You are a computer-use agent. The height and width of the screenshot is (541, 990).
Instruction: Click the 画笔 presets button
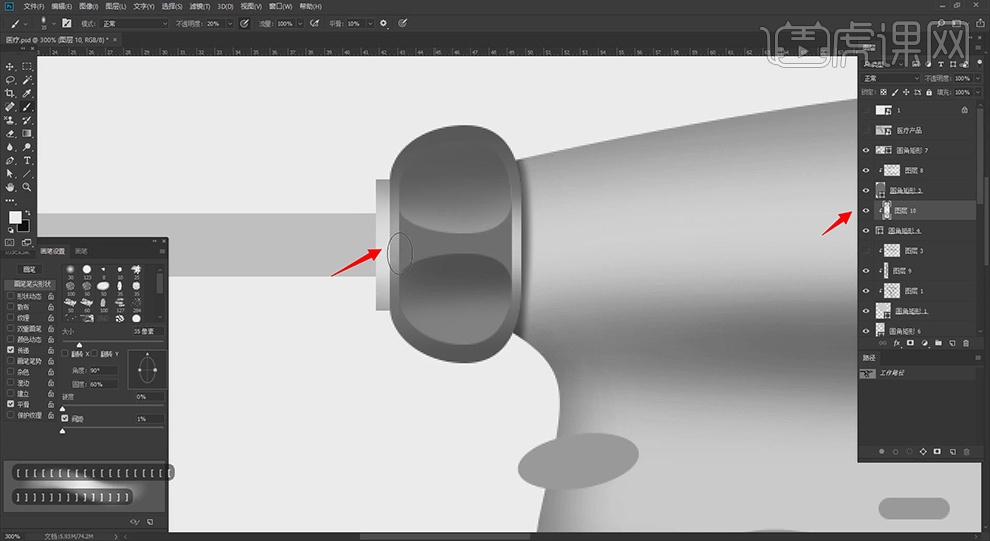[x=30, y=270]
